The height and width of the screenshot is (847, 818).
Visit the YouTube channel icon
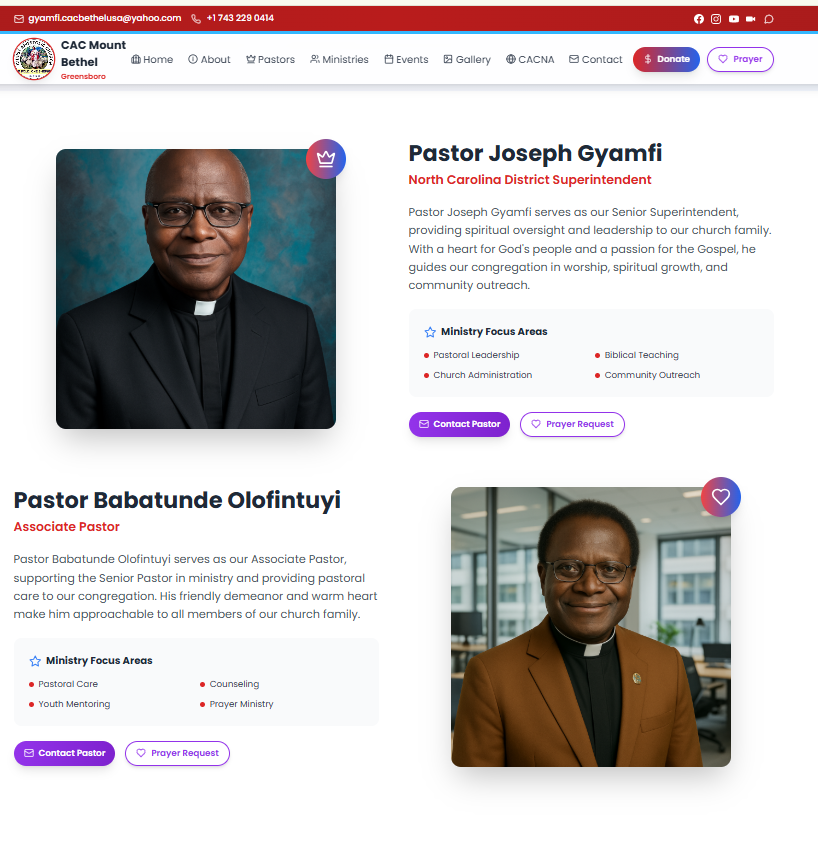coord(733,18)
